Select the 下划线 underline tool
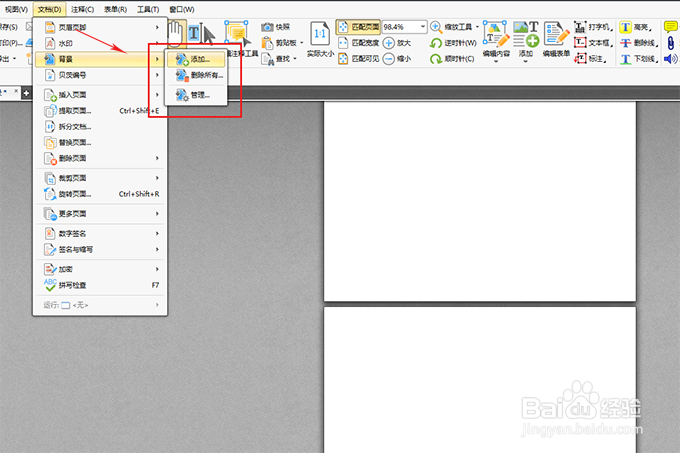Screen dimensions: 680x453 click(638, 59)
